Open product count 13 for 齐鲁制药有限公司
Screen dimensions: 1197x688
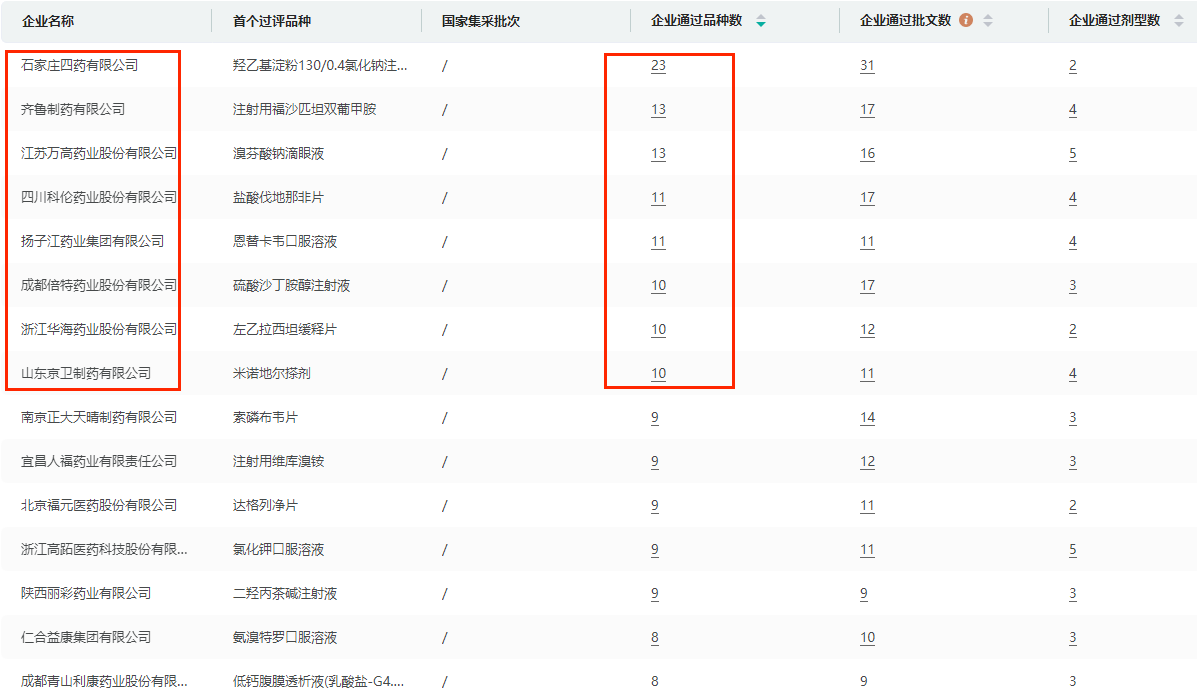point(658,110)
